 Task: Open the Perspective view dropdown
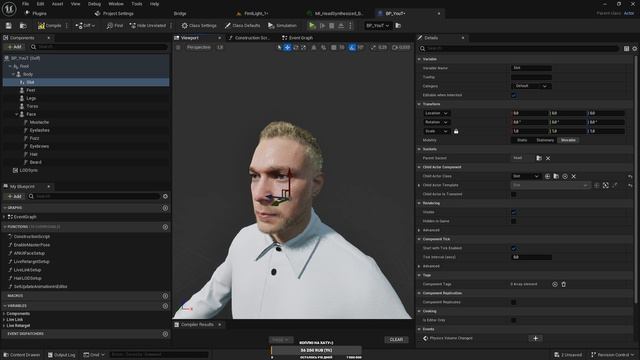tap(198, 47)
